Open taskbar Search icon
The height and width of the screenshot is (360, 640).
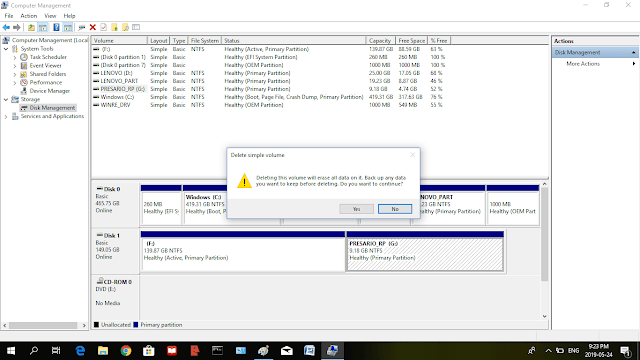coord(34,351)
